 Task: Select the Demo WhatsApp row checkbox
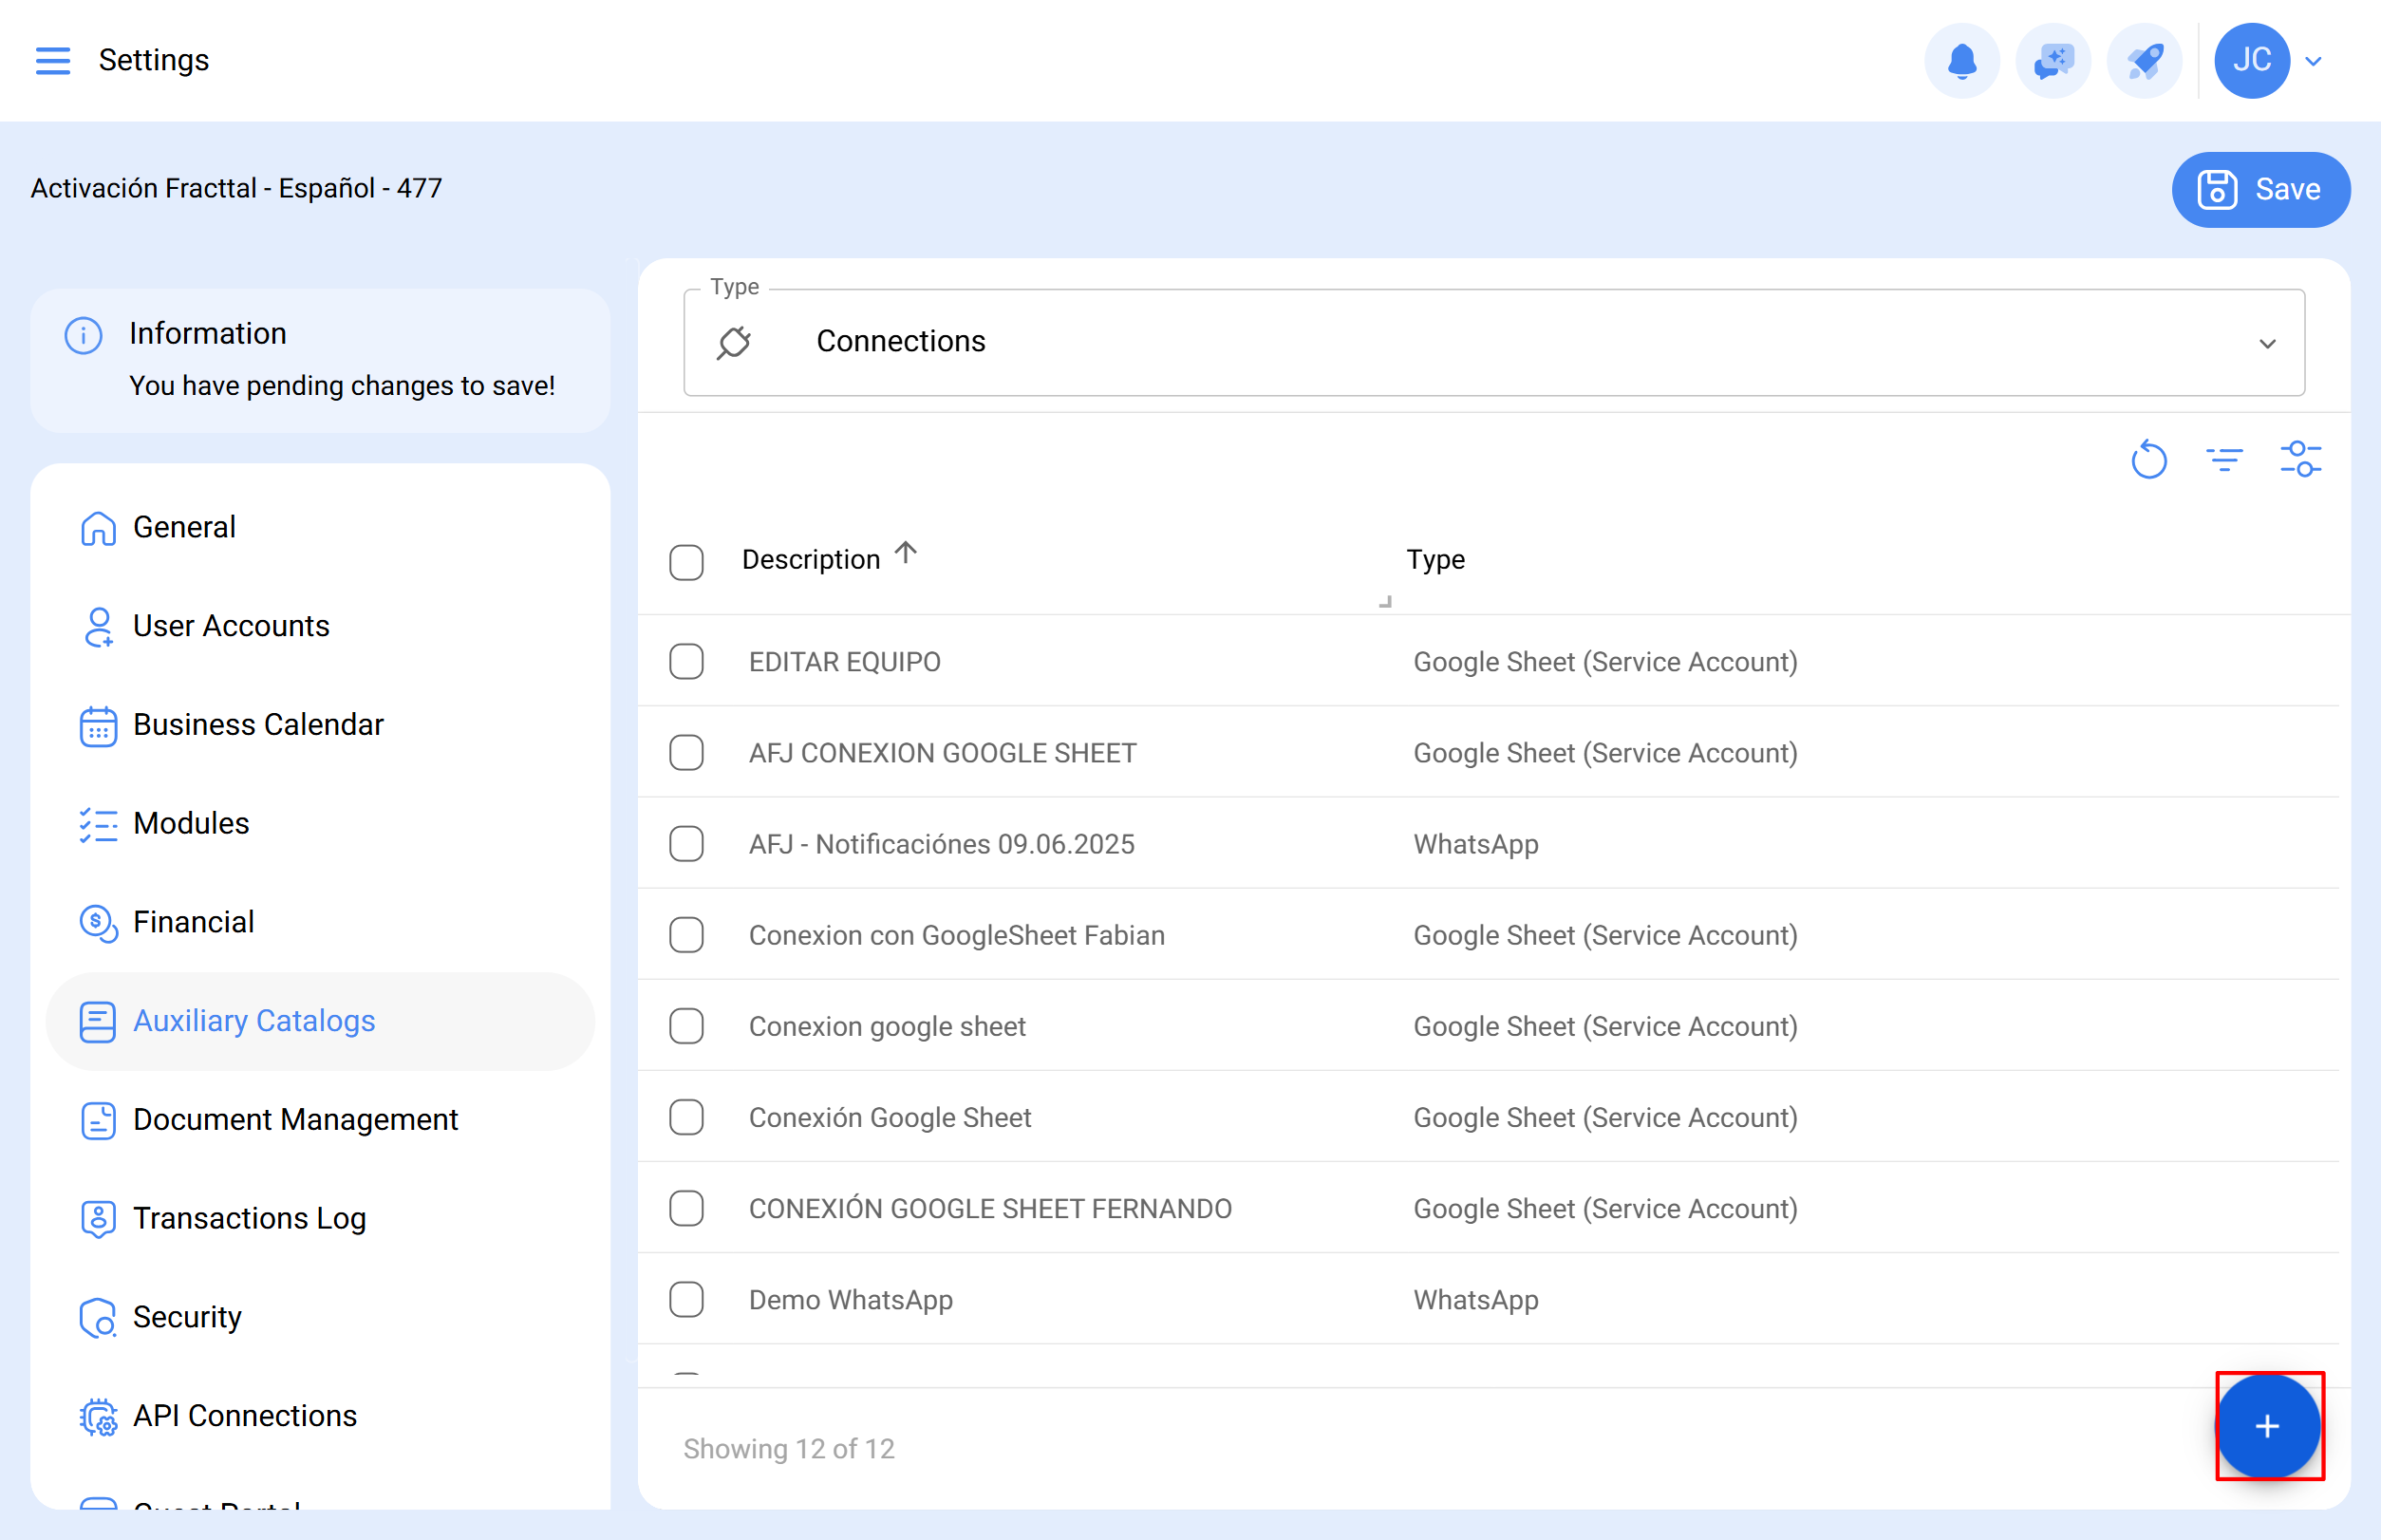pos(686,1300)
